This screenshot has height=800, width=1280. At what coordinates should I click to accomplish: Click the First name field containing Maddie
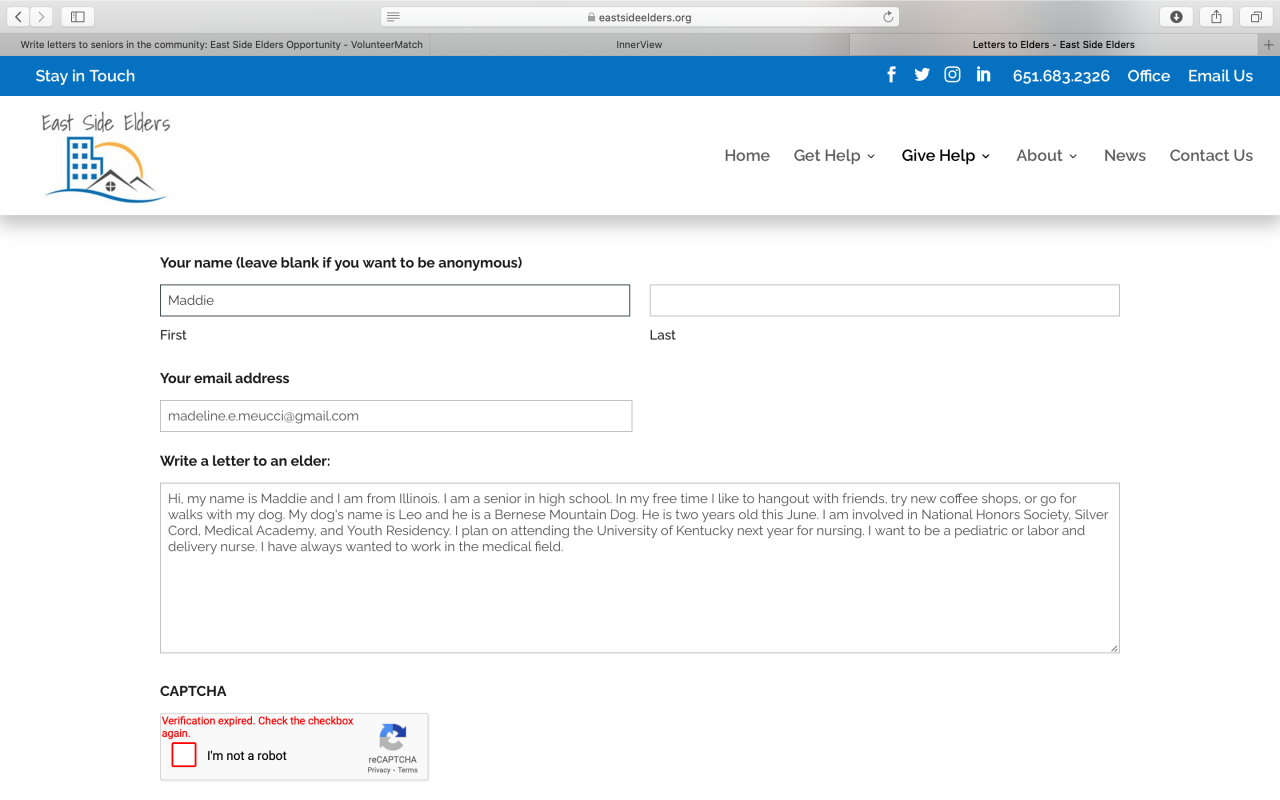[395, 300]
